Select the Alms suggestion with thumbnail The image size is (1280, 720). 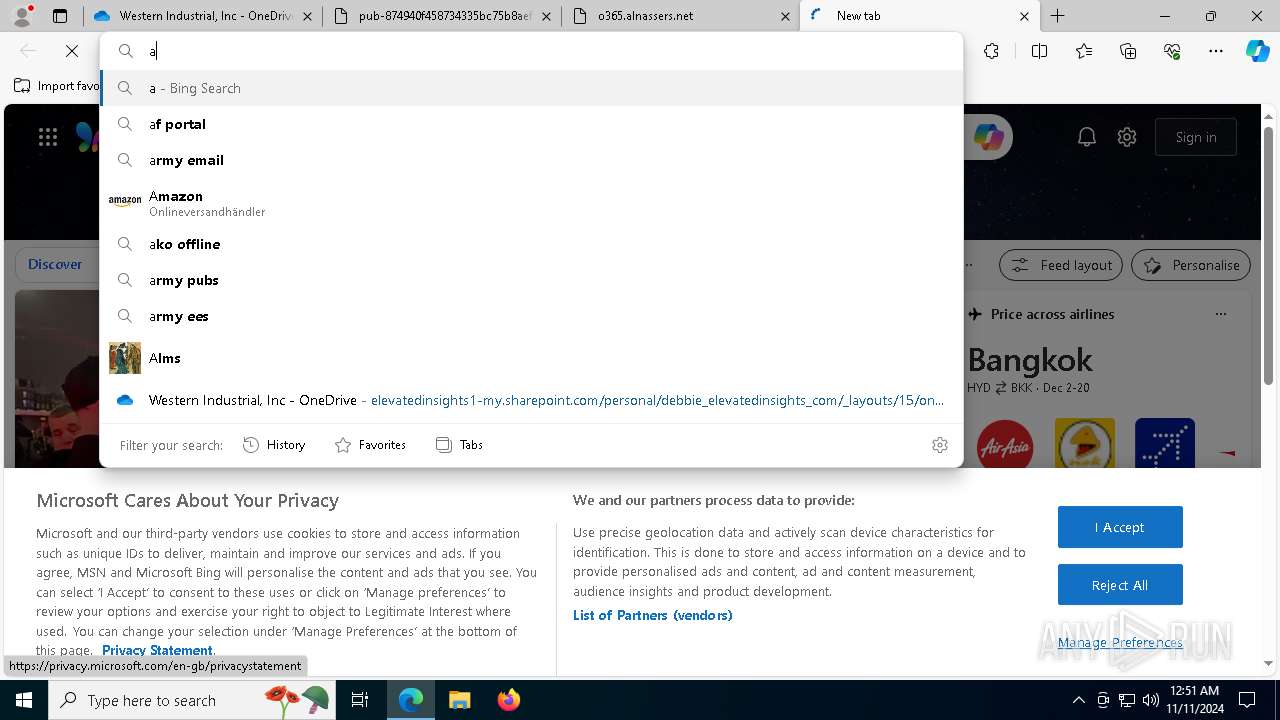pos(531,358)
